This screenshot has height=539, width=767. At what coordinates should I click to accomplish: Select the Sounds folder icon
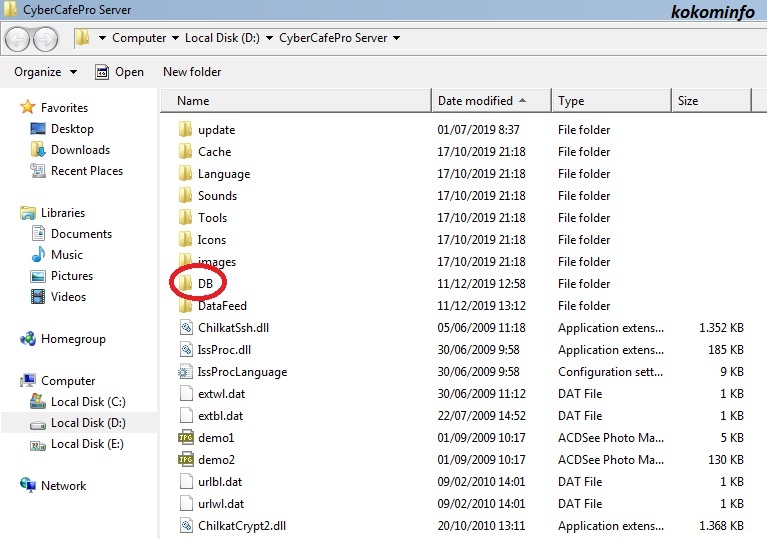click(x=185, y=196)
